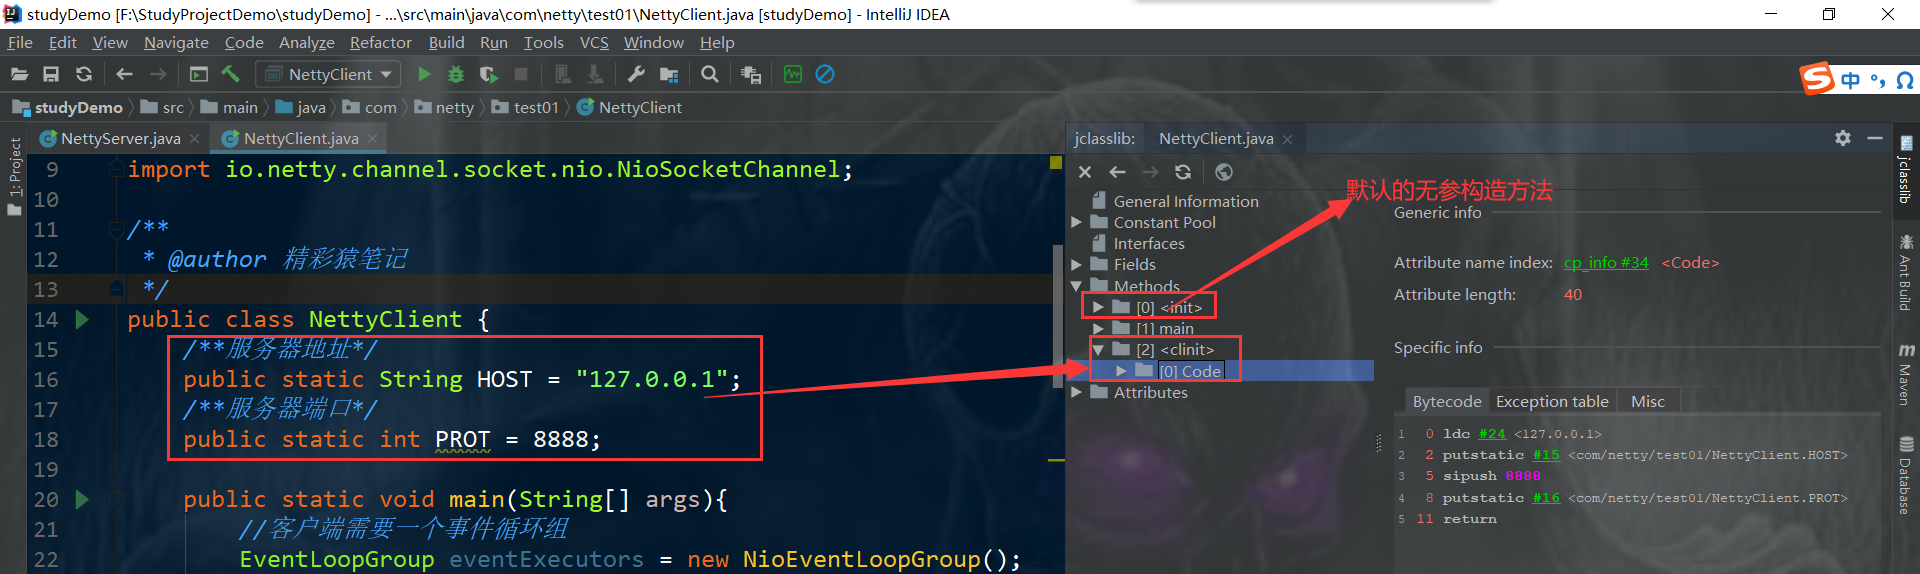Click run gutter arrow beside main method
Screen dimensions: 1920x574
pos(82,499)
